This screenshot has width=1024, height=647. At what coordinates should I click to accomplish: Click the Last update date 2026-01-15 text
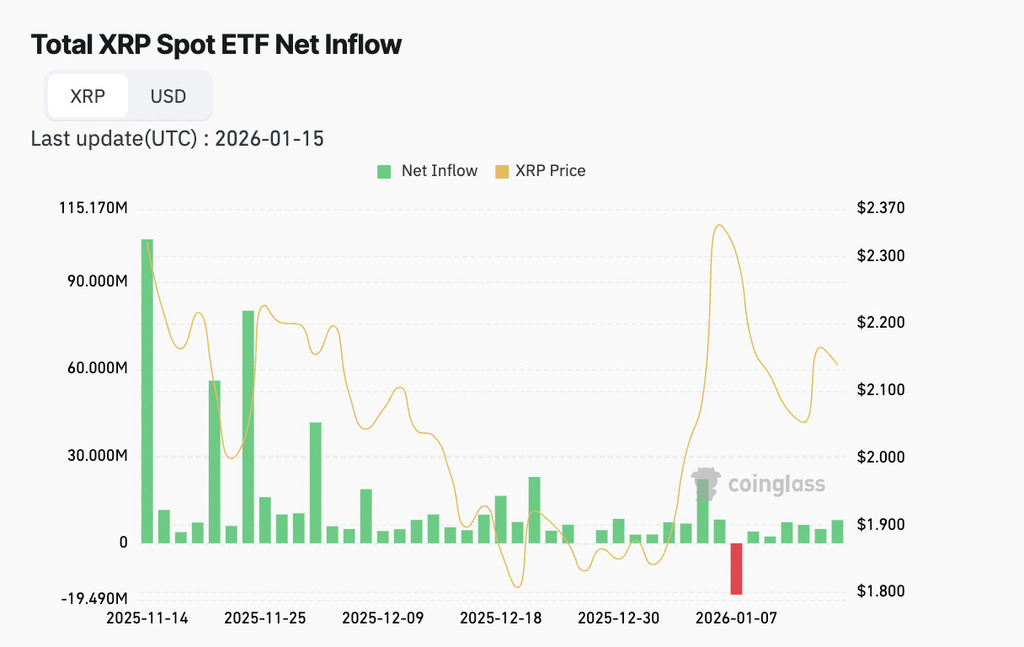pyautogui.click(x=269, y=138)
